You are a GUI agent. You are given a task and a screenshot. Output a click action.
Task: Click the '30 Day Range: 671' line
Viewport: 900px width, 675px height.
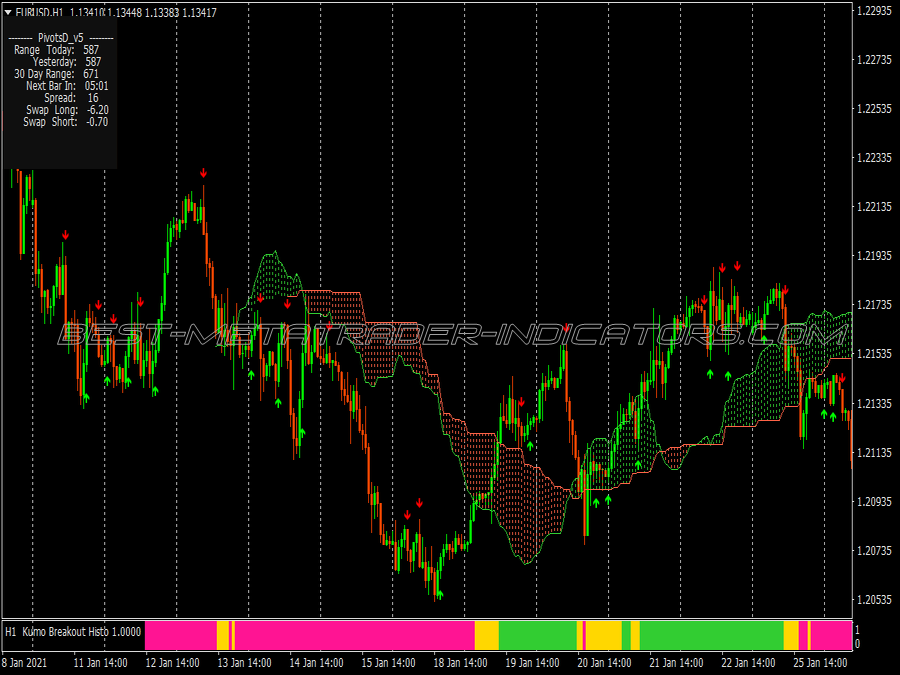(x=56, y=74)
